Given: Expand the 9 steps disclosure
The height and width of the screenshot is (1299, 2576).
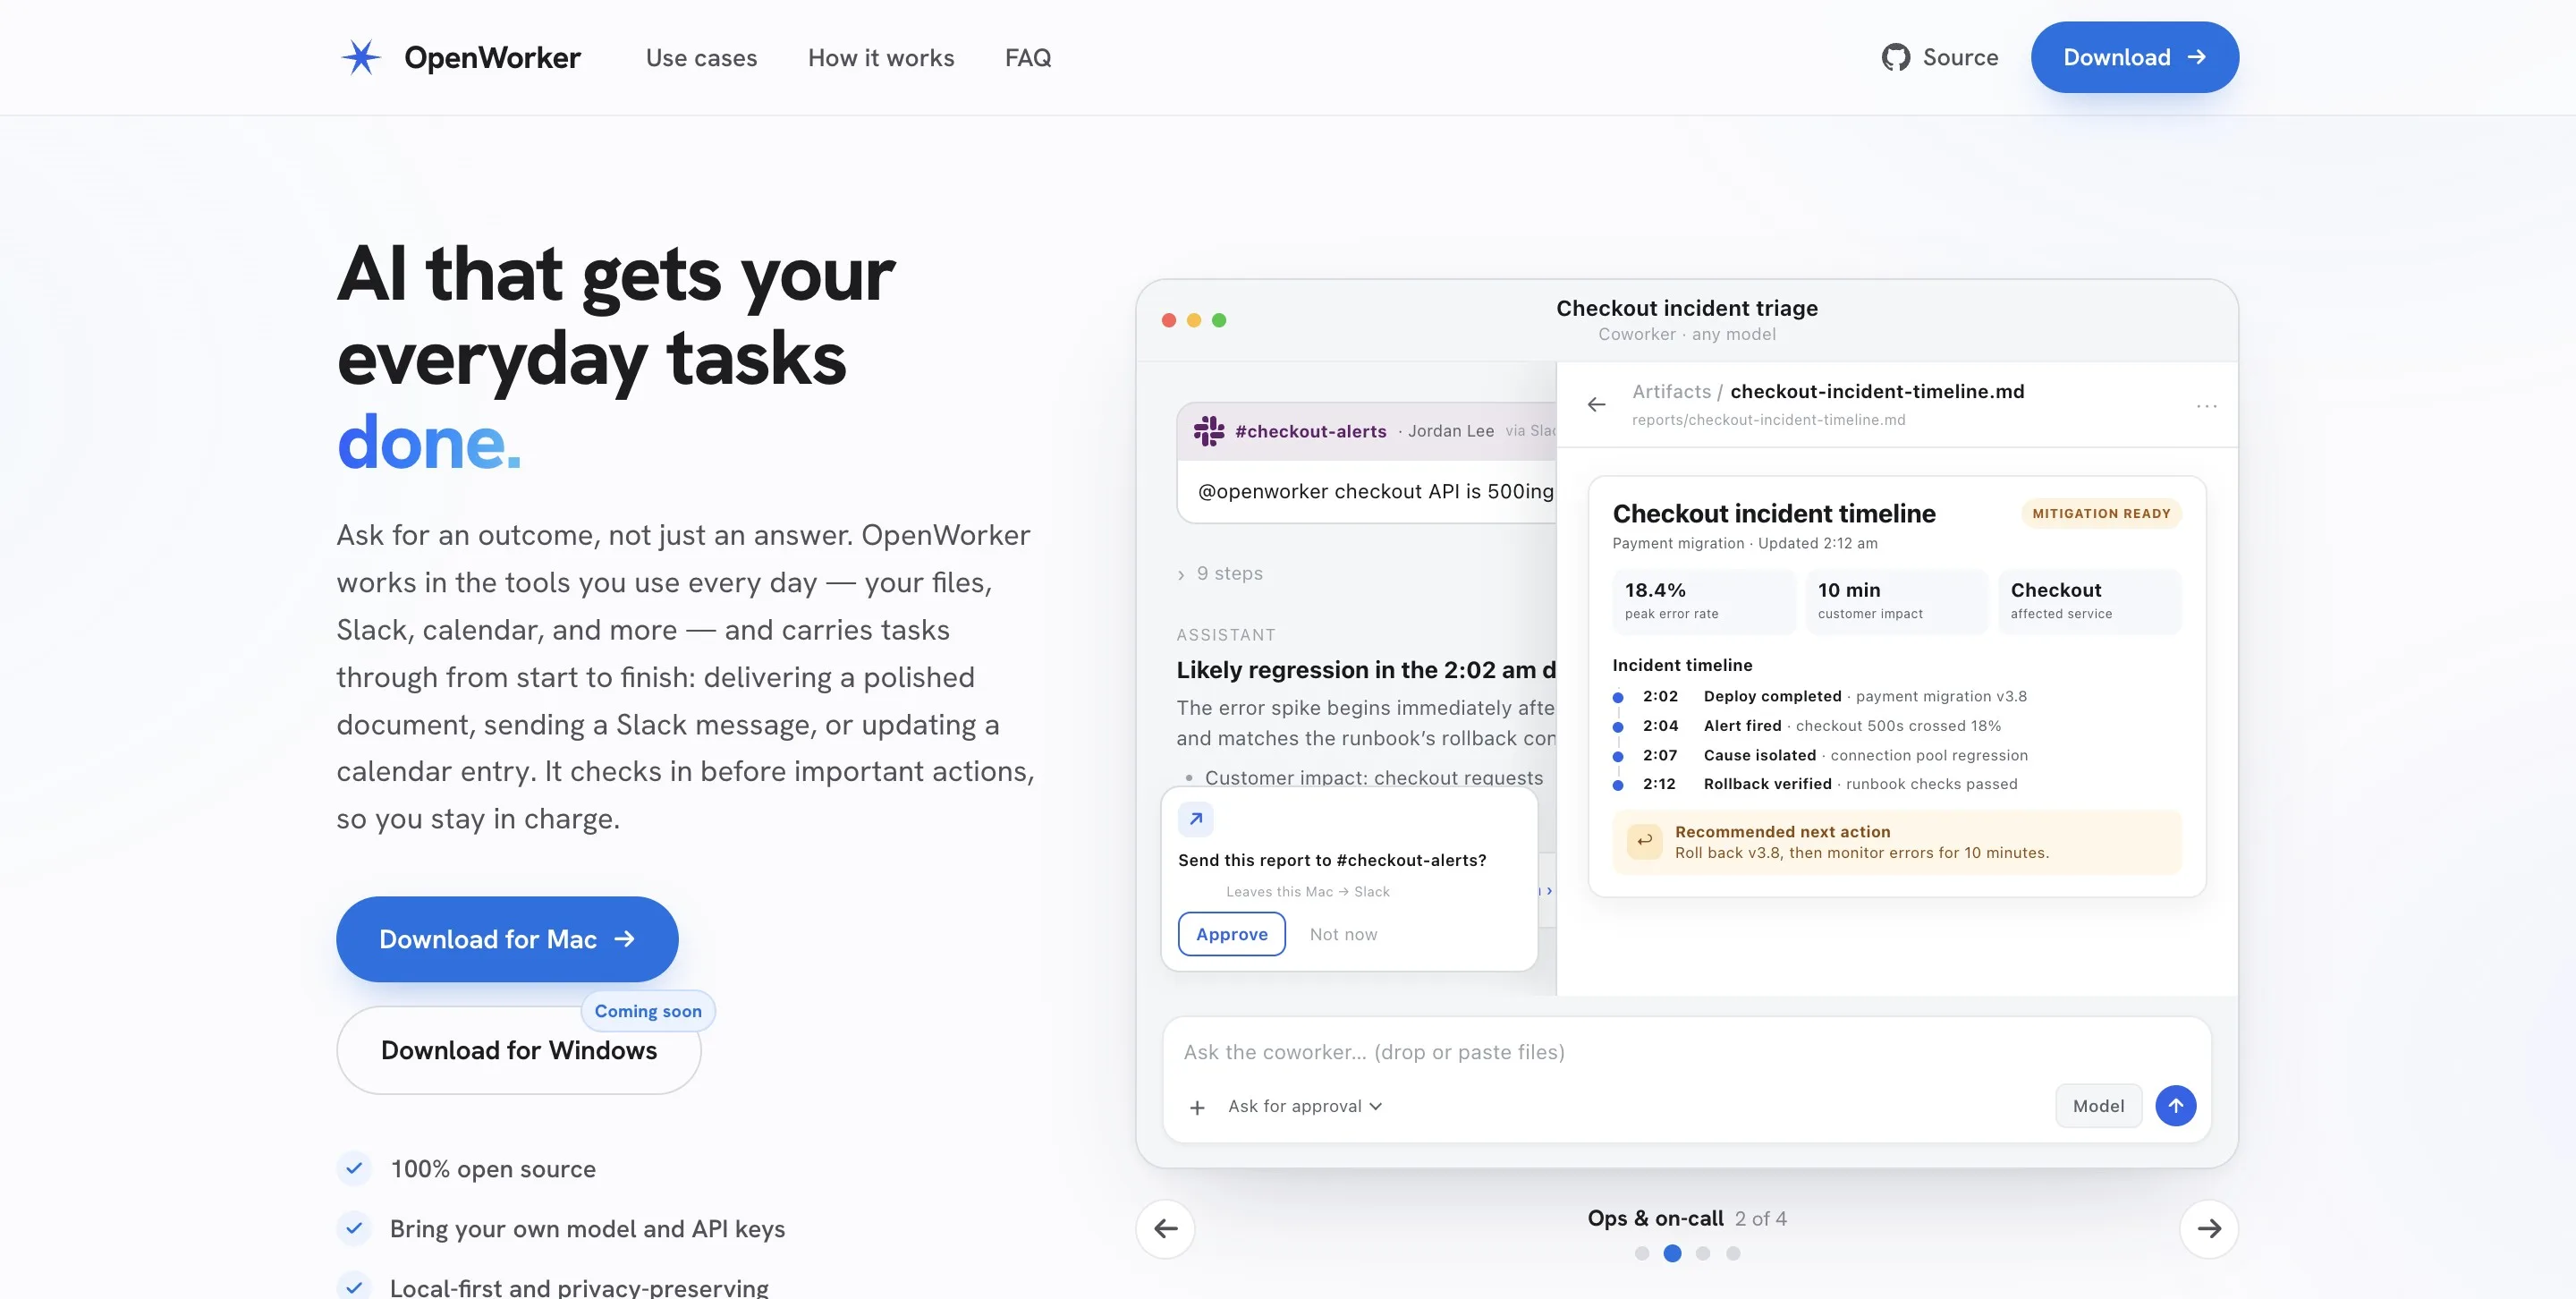Looking at the screenshot, I should pos(1220,574).
